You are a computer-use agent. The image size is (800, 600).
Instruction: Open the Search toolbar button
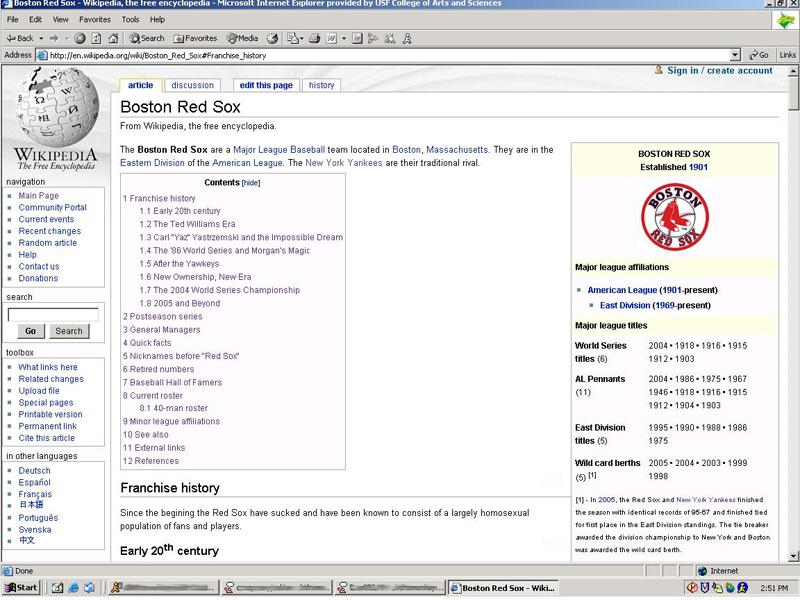tap(147, 38)
